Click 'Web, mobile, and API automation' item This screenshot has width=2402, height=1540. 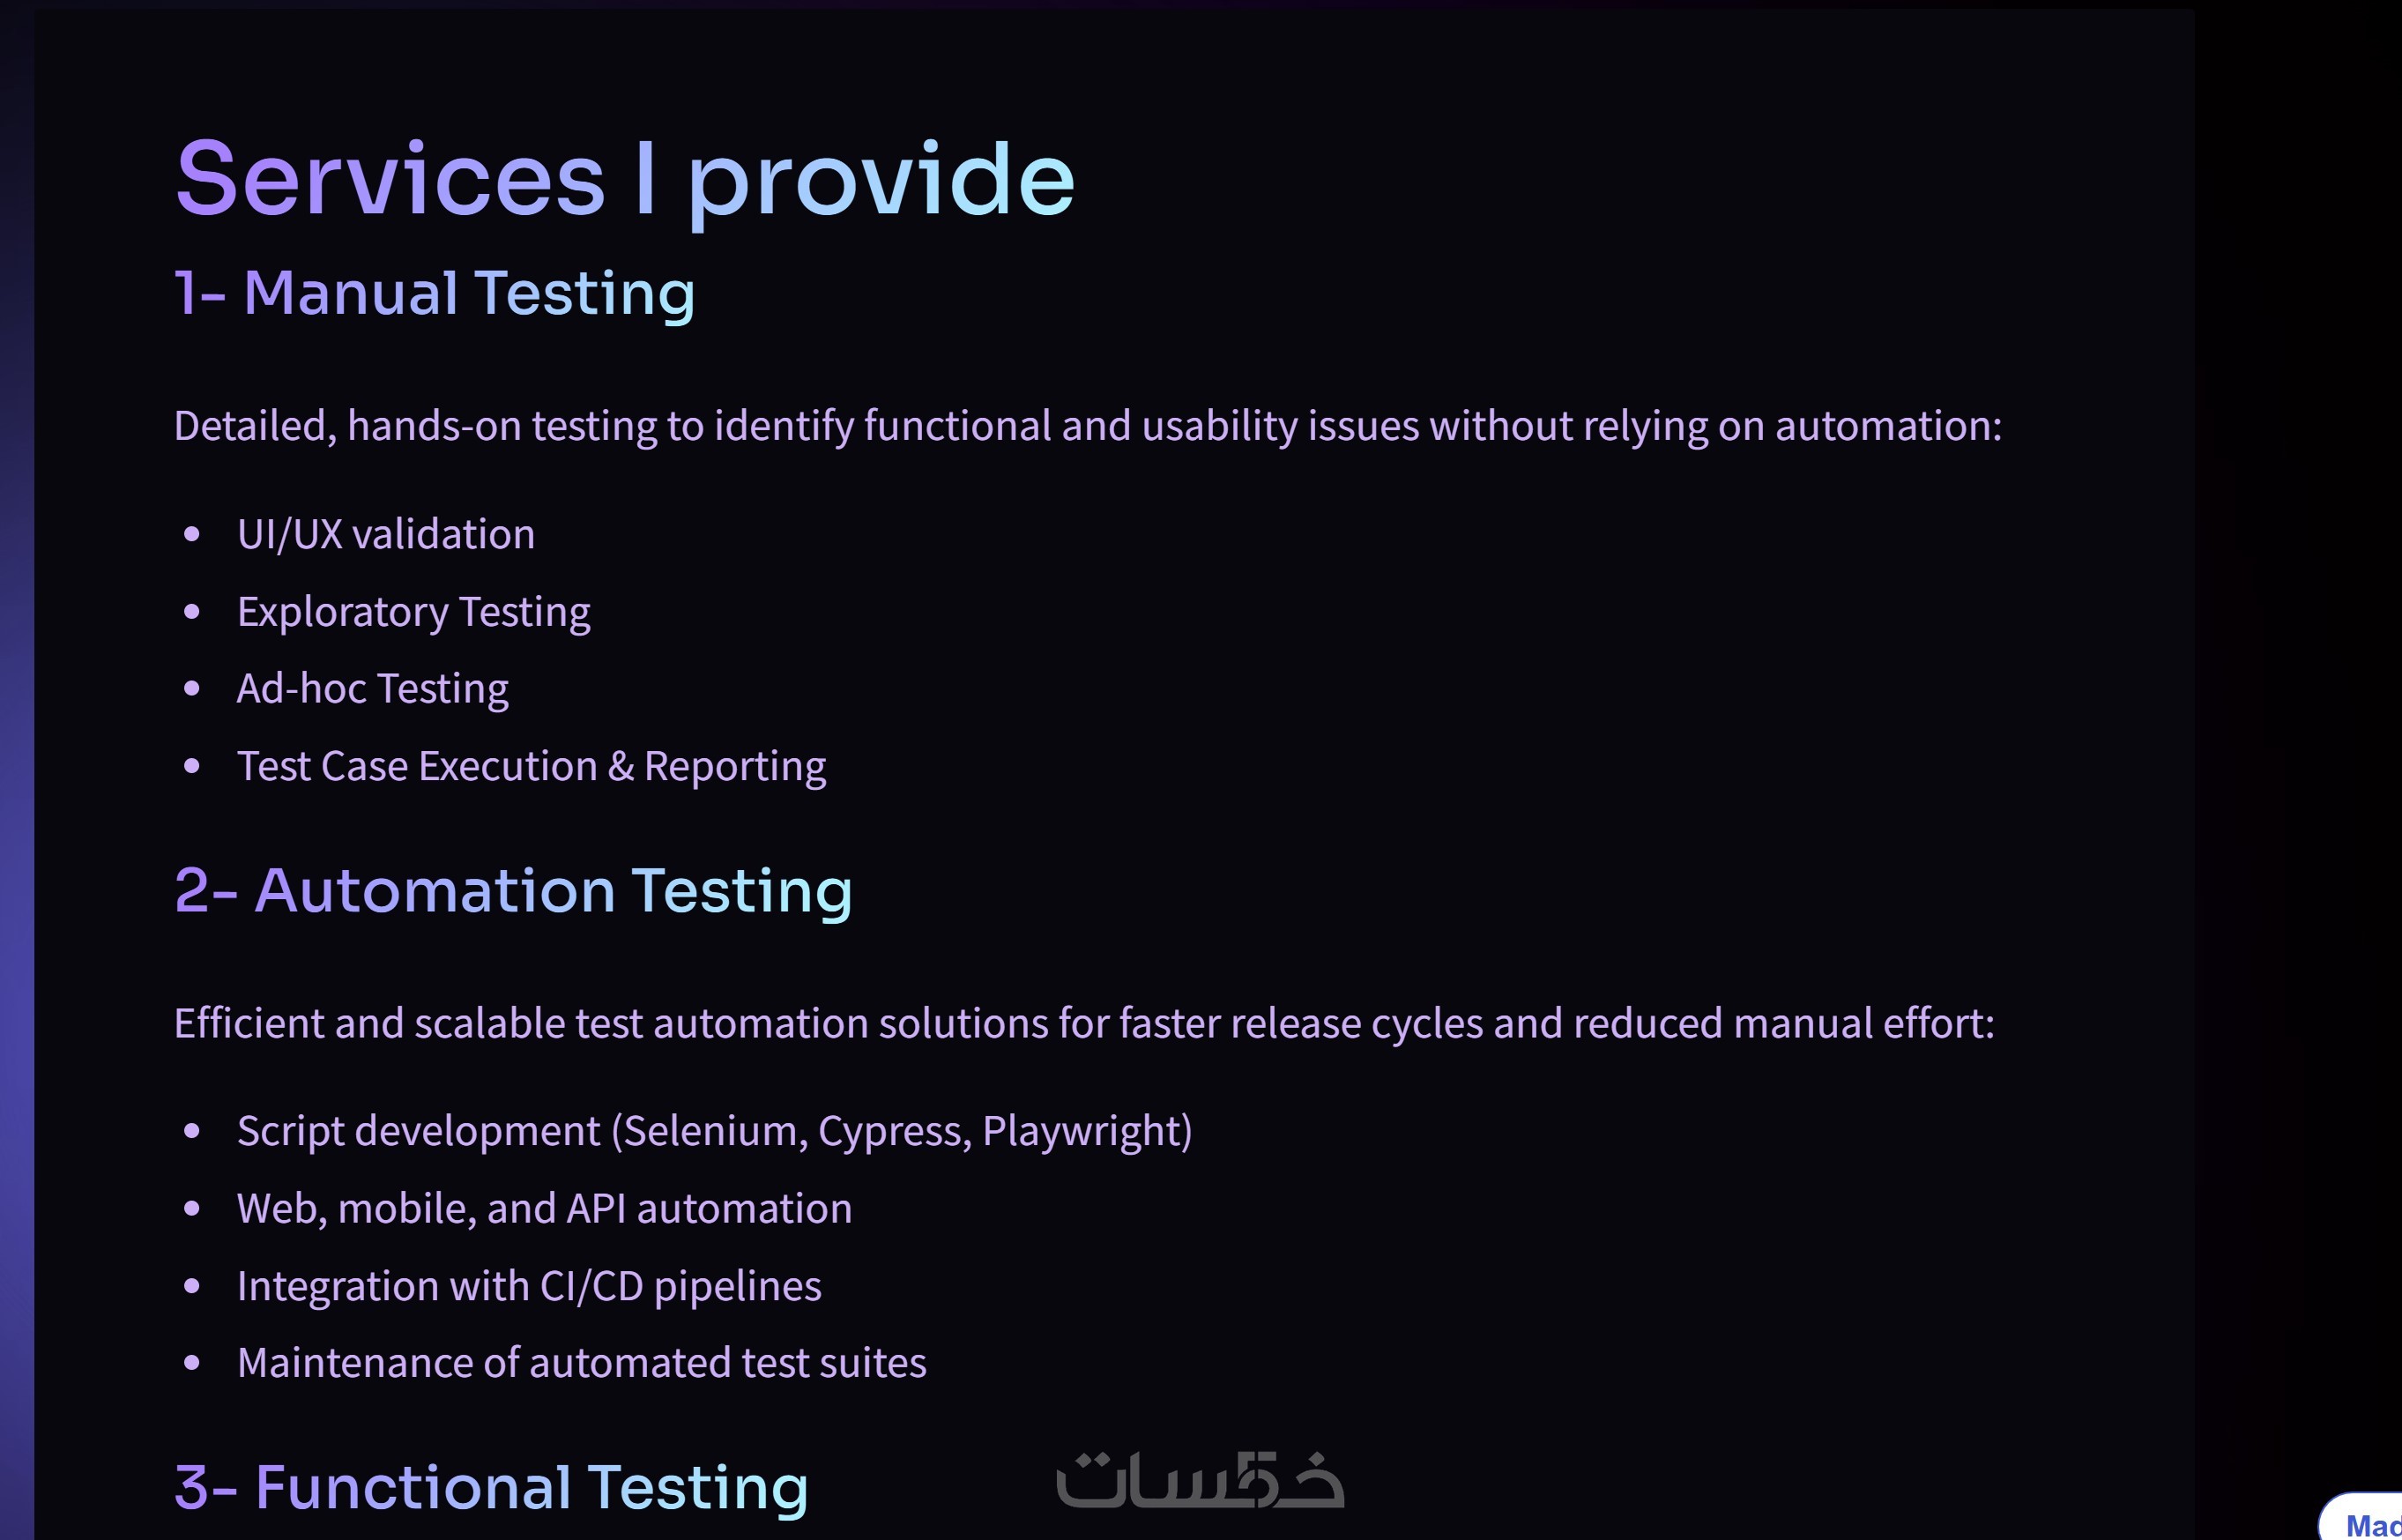coord(544,1208)
